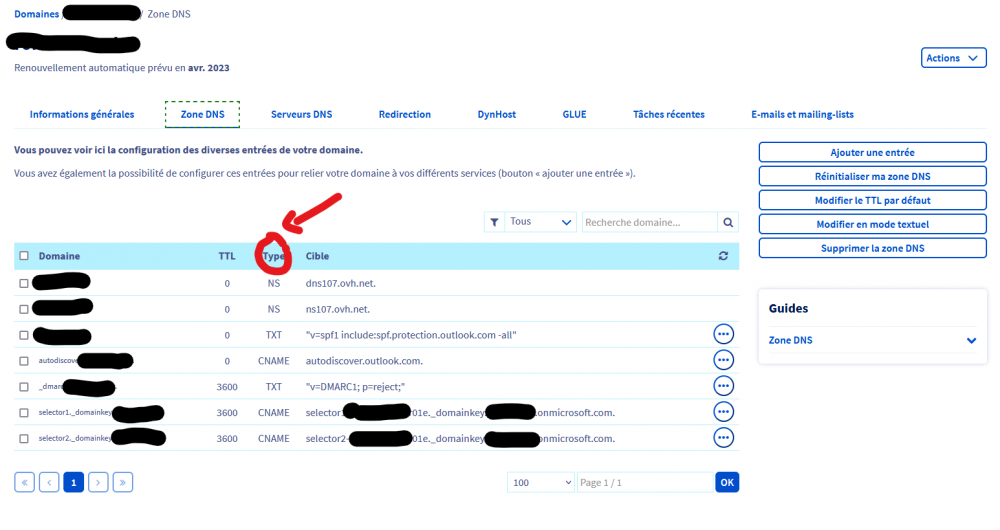The image size is (1000, 530).
Task: Open the Actions dropdown
Action: click(x=953, y=57)
